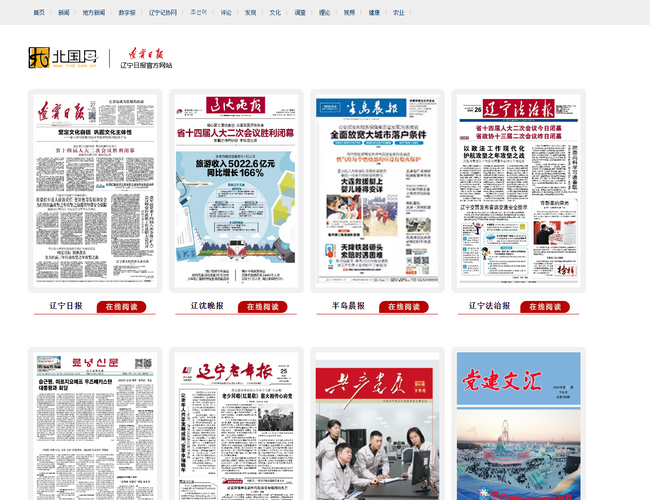
Task: Click 在线阅读 for 辽沈晚报
Action: coord(263,307)
